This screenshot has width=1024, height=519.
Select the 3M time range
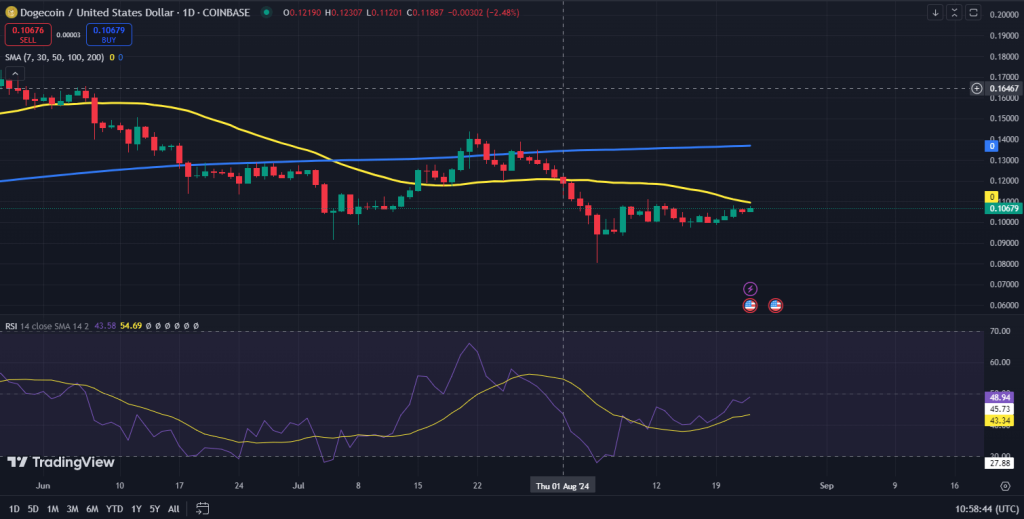(72, 509)
